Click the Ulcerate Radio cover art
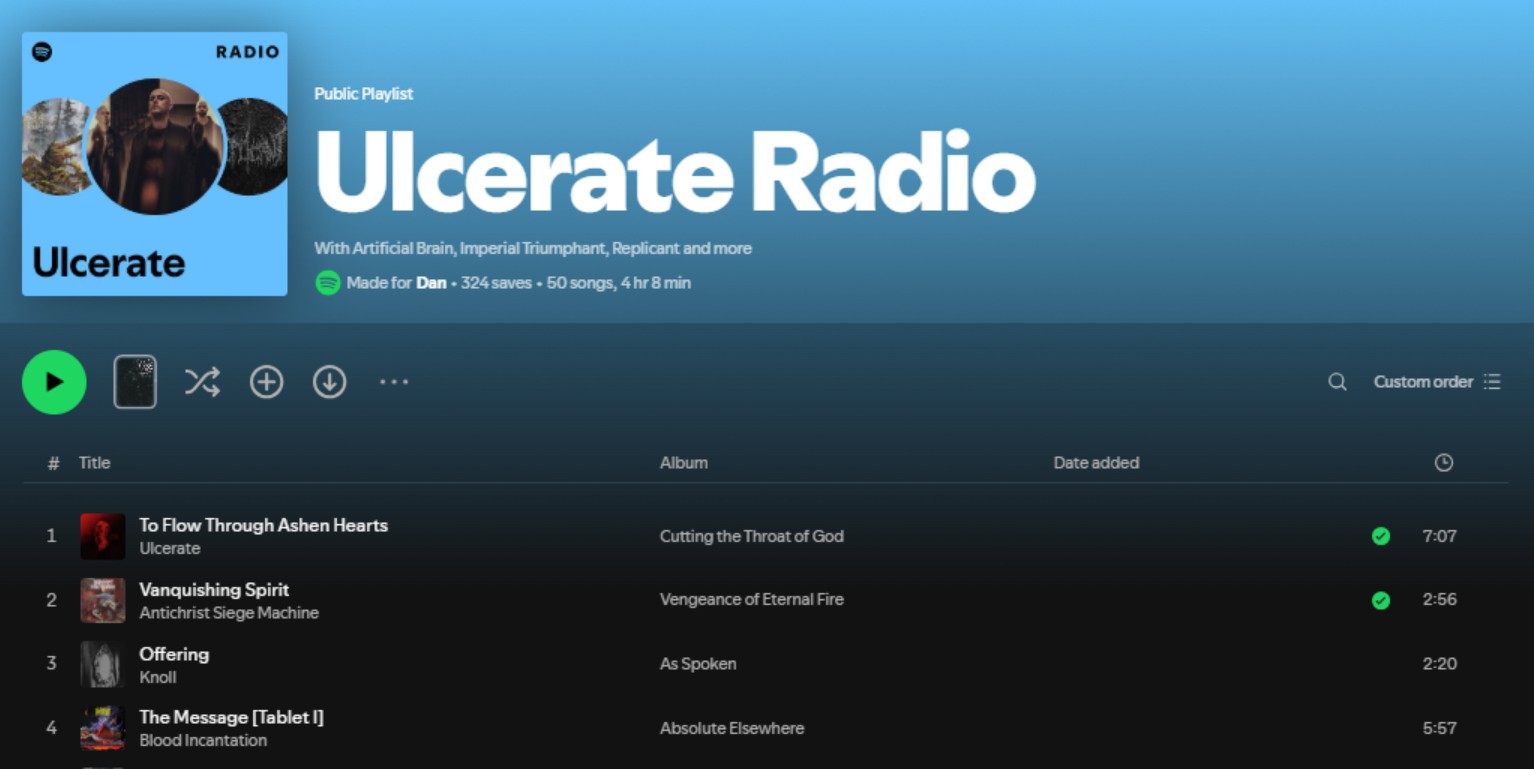Viewport: 1534px width, 769px height. (155, 164)
